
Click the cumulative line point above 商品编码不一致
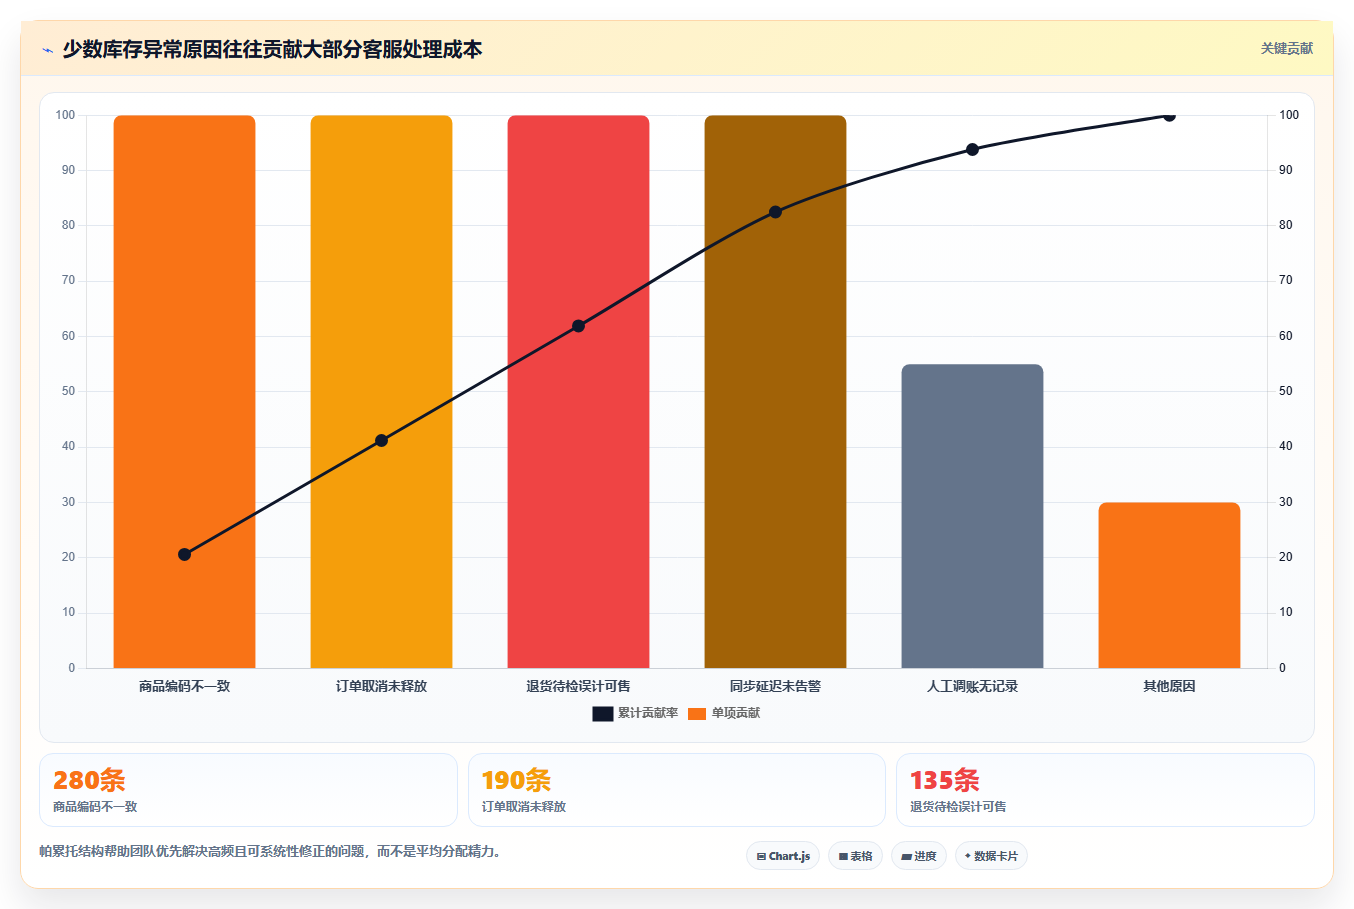point(184,555)
